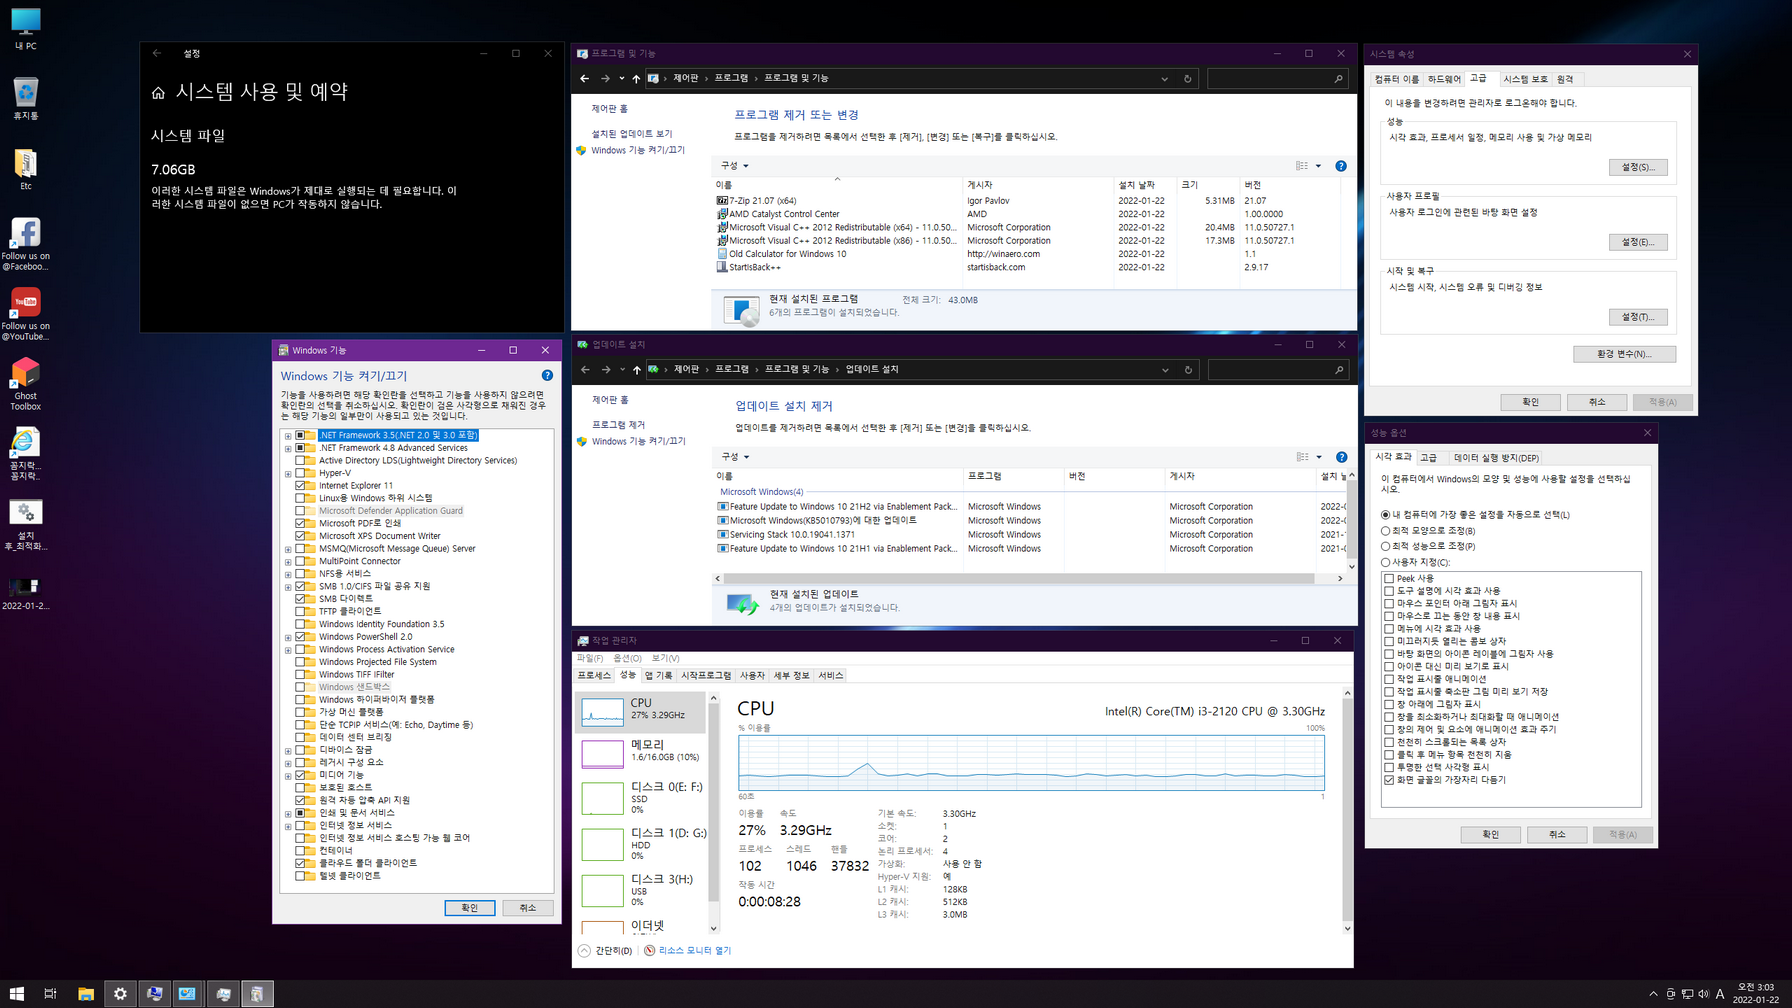Toggle SMB Direct checkbox in Windows Features
The height and width of the screenshot is (1008, 1792).
300,599
